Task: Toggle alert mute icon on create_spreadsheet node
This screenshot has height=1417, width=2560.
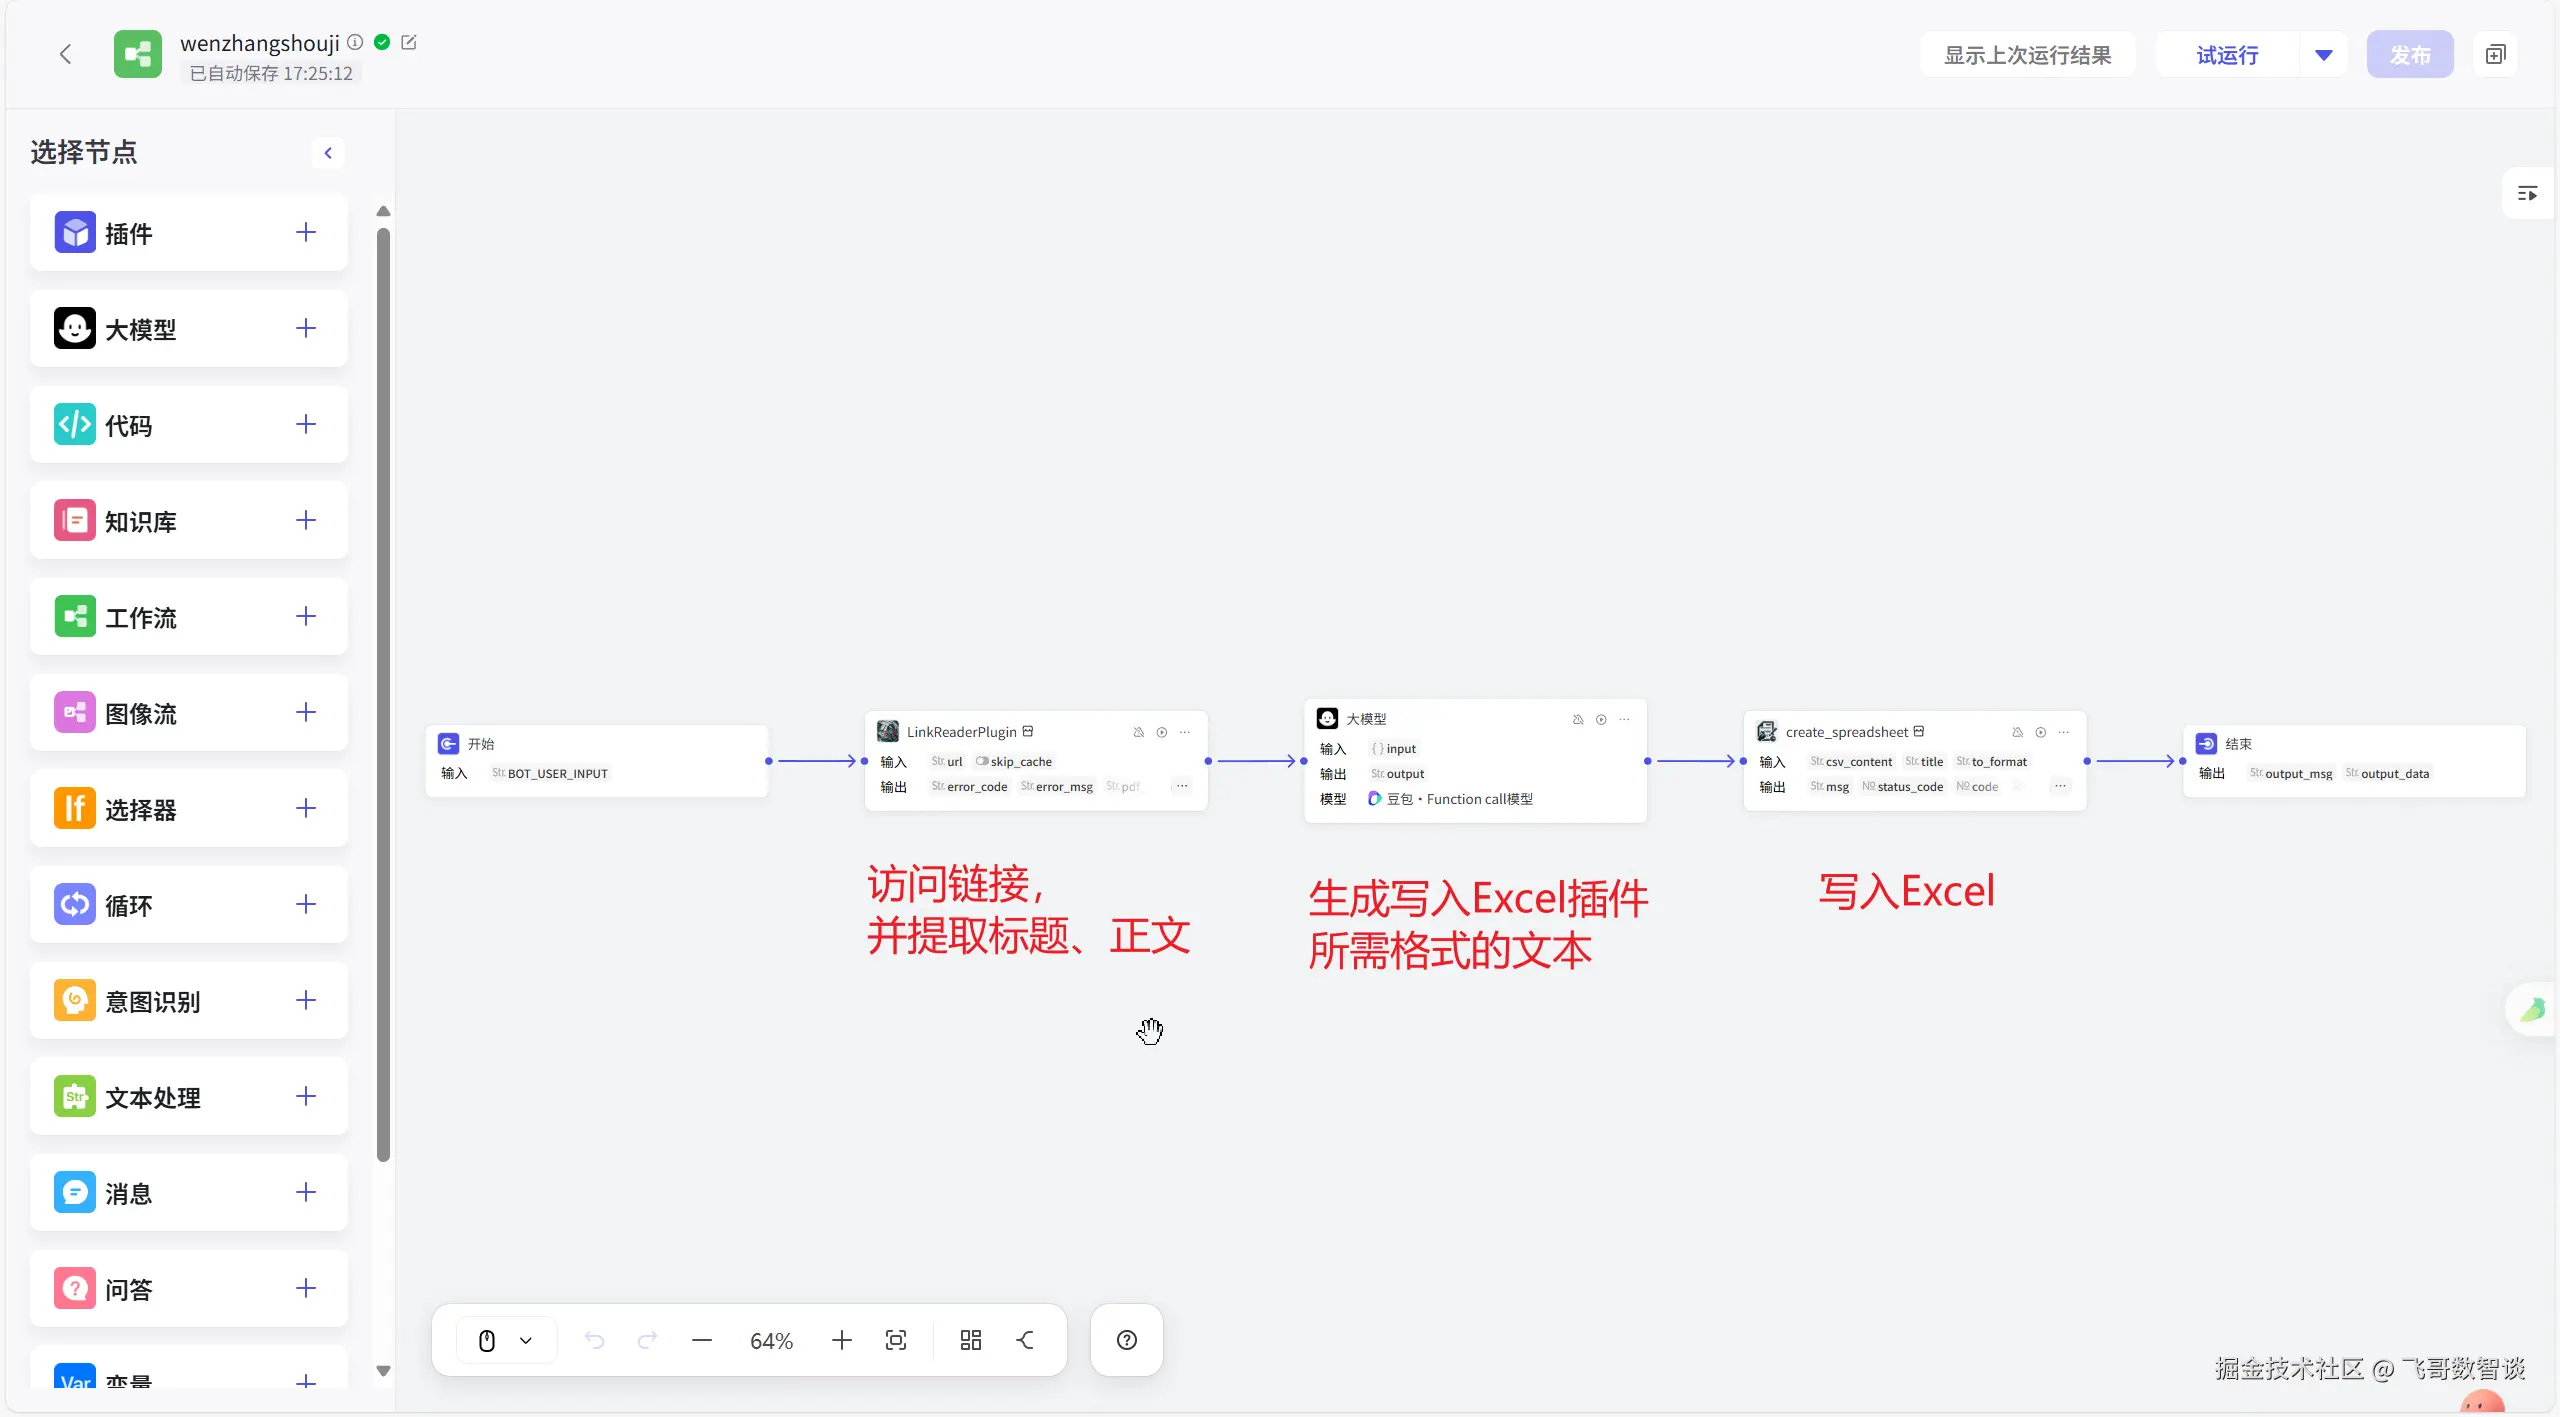Action: [x=2017, y=732]
